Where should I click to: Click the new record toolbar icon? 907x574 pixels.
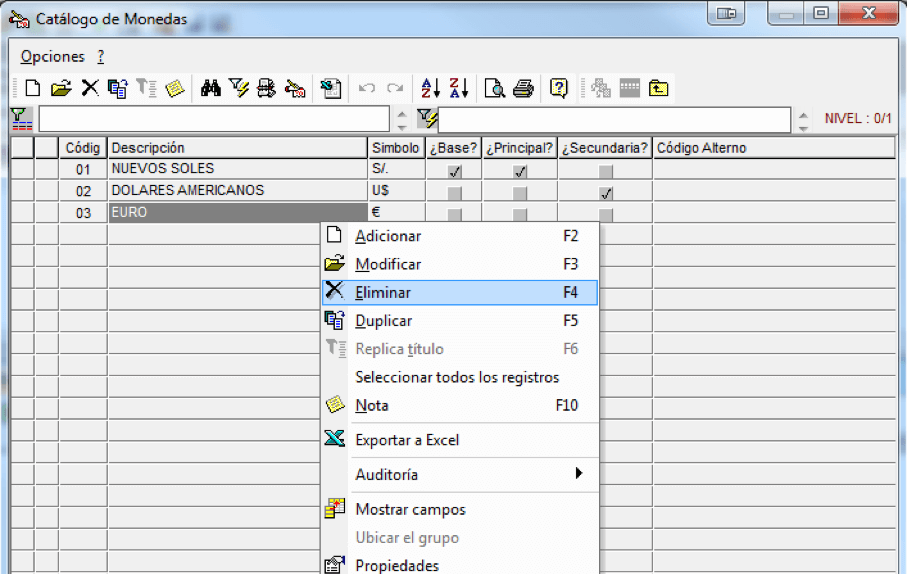click(33, 89)
